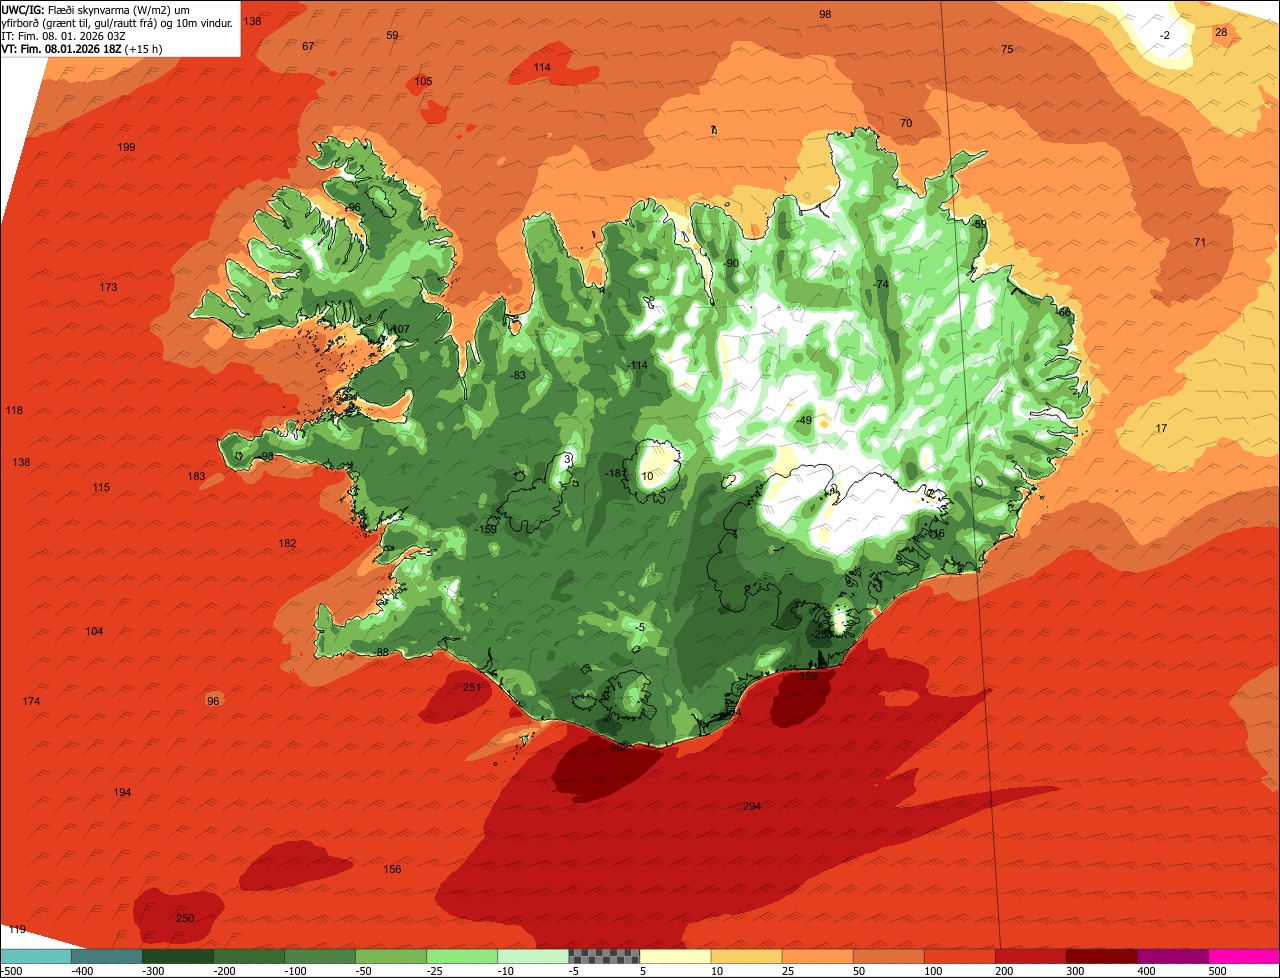Select the inland value -83
This screenshot has height=978, width=1280.
click(517, 375)
